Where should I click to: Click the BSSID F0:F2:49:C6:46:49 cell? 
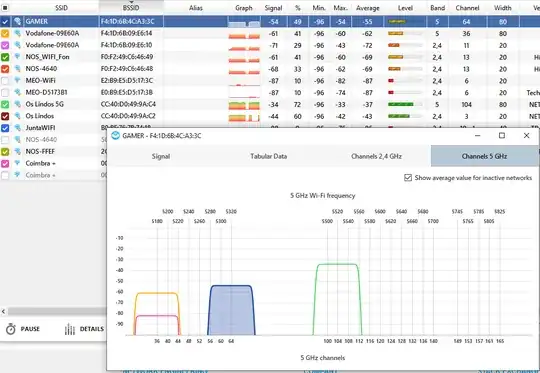127,57
